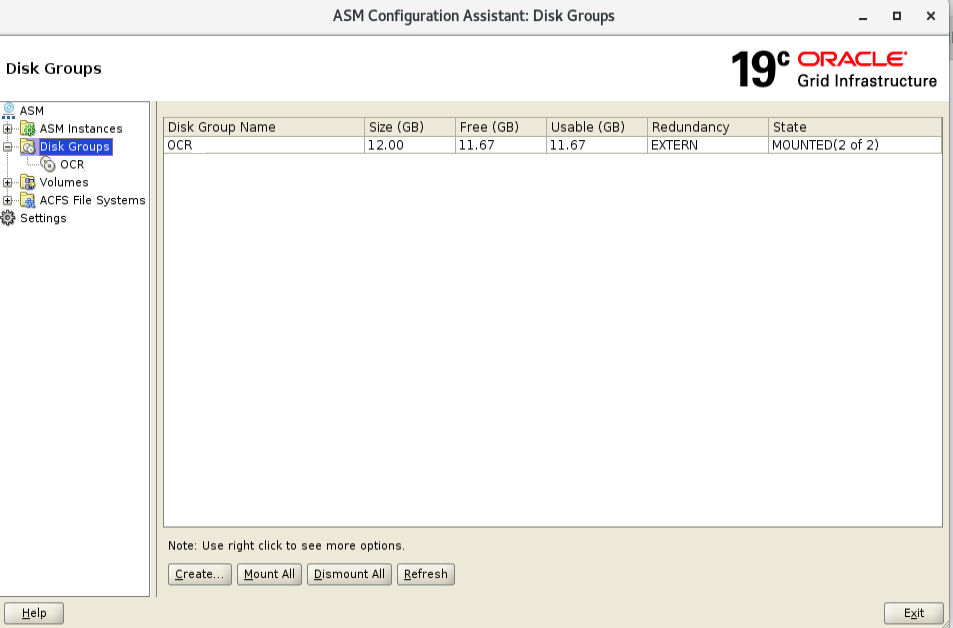Sort by Usable (GB) column header
This screenshot has height=628, width=953.
[597, 126]
